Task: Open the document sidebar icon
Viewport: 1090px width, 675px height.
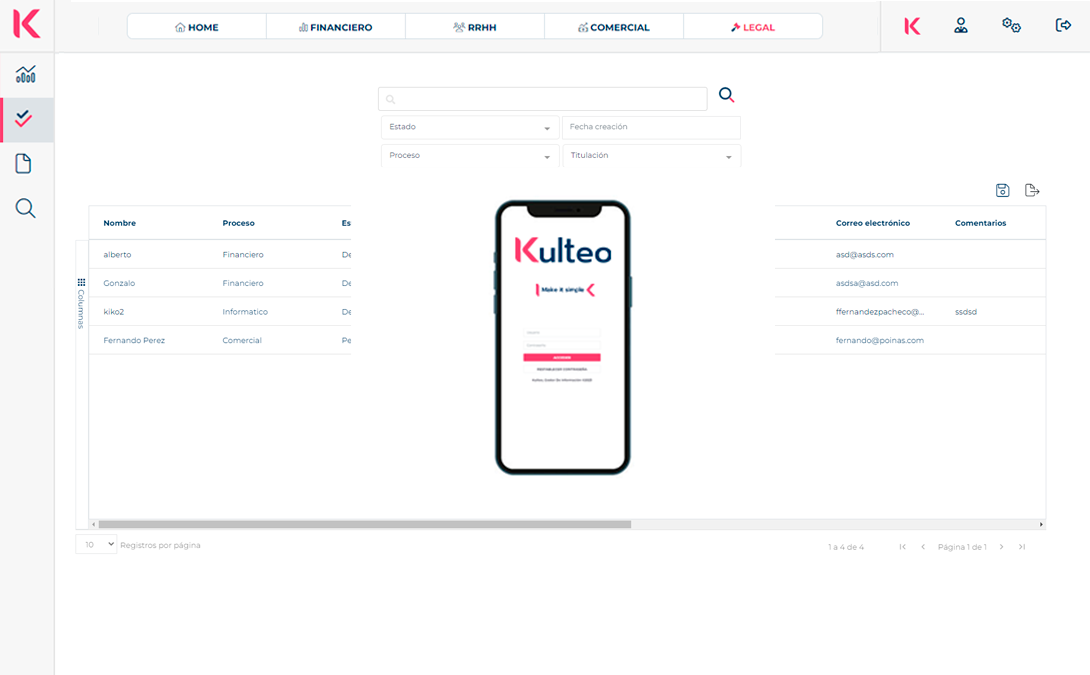Action: (x=23, y=164)
